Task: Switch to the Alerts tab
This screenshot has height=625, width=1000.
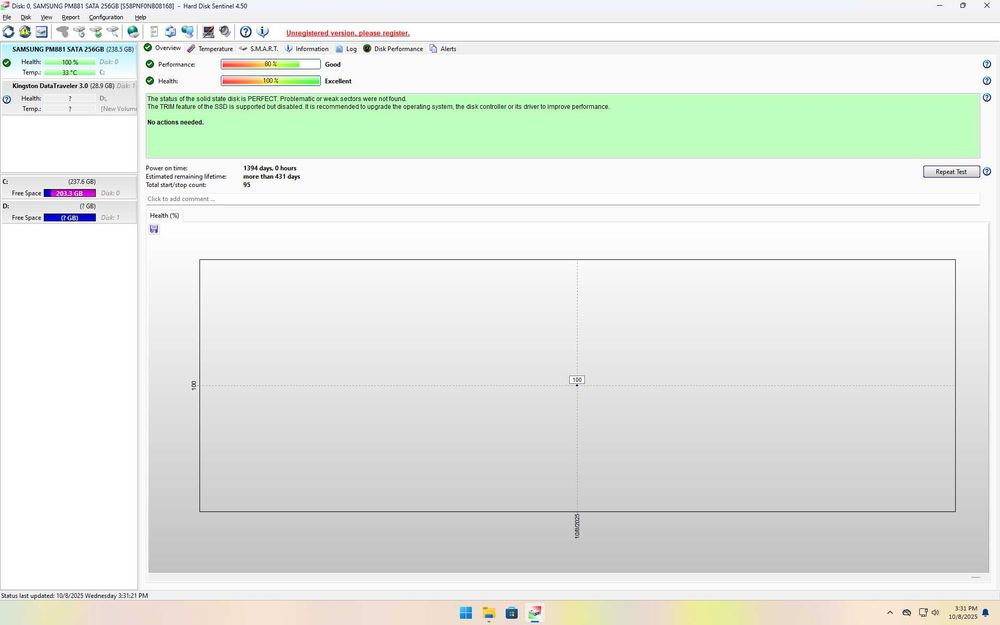Action: pos(443,48)
